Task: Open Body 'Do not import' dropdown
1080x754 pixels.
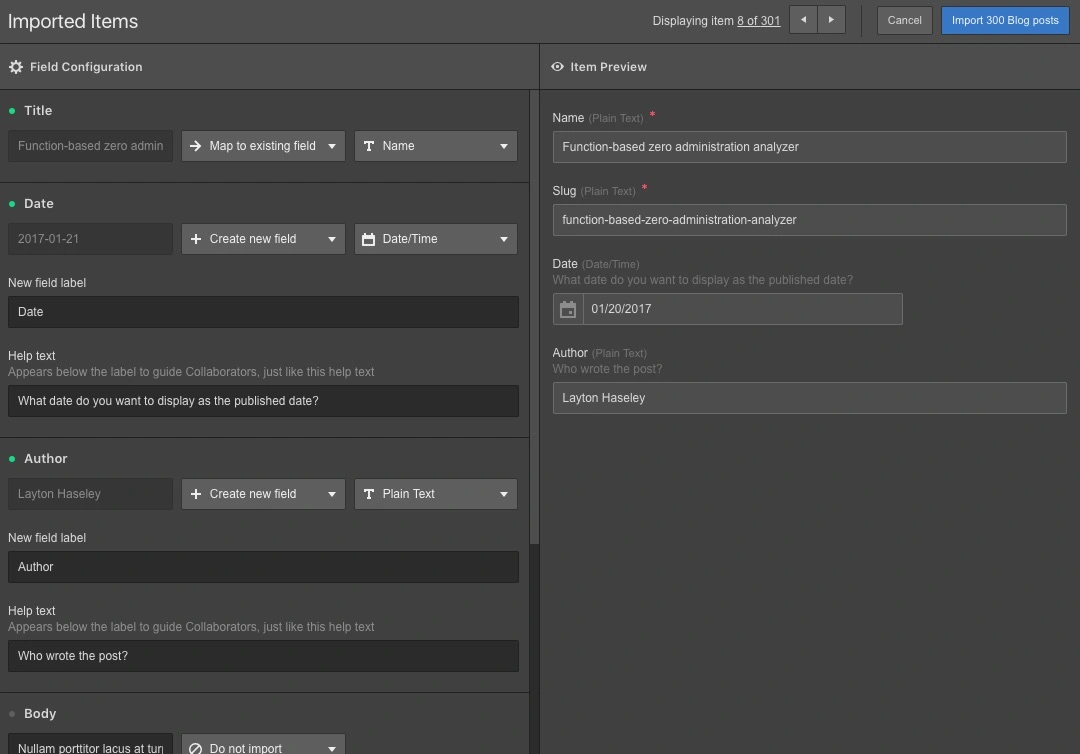Action: [x=263, y=744]
